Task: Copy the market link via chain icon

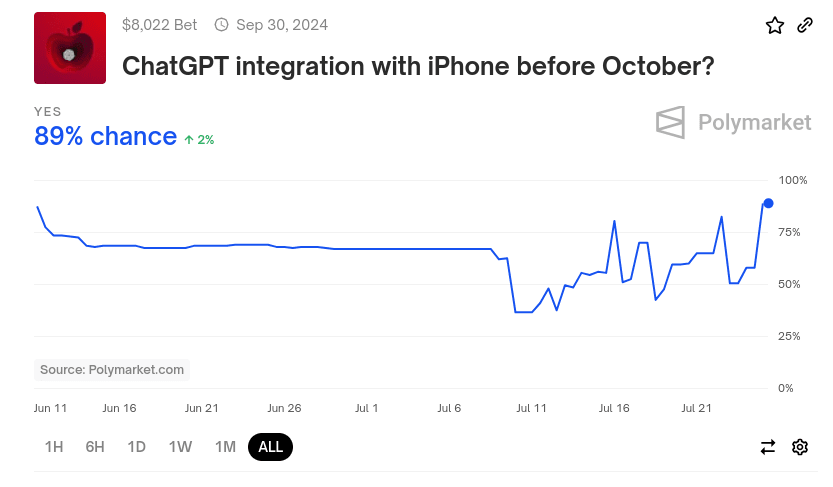Action: (805, 26)
